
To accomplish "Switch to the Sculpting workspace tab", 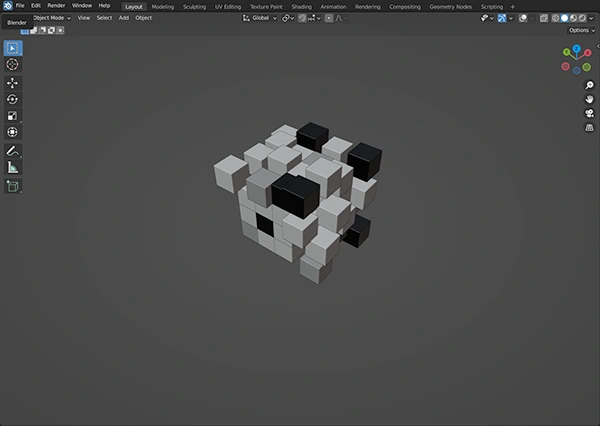I will click(194, 7).
